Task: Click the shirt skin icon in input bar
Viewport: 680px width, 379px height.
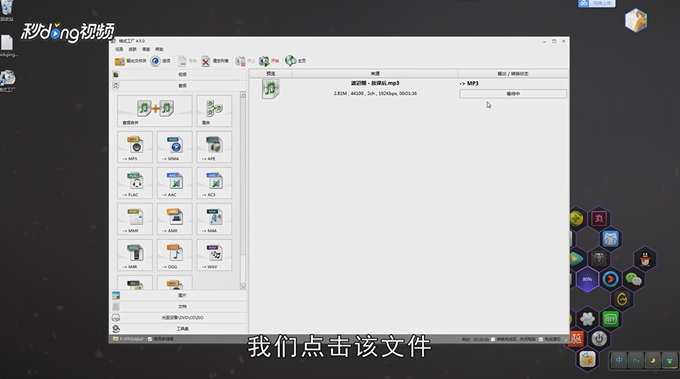Action: point(670,360)
